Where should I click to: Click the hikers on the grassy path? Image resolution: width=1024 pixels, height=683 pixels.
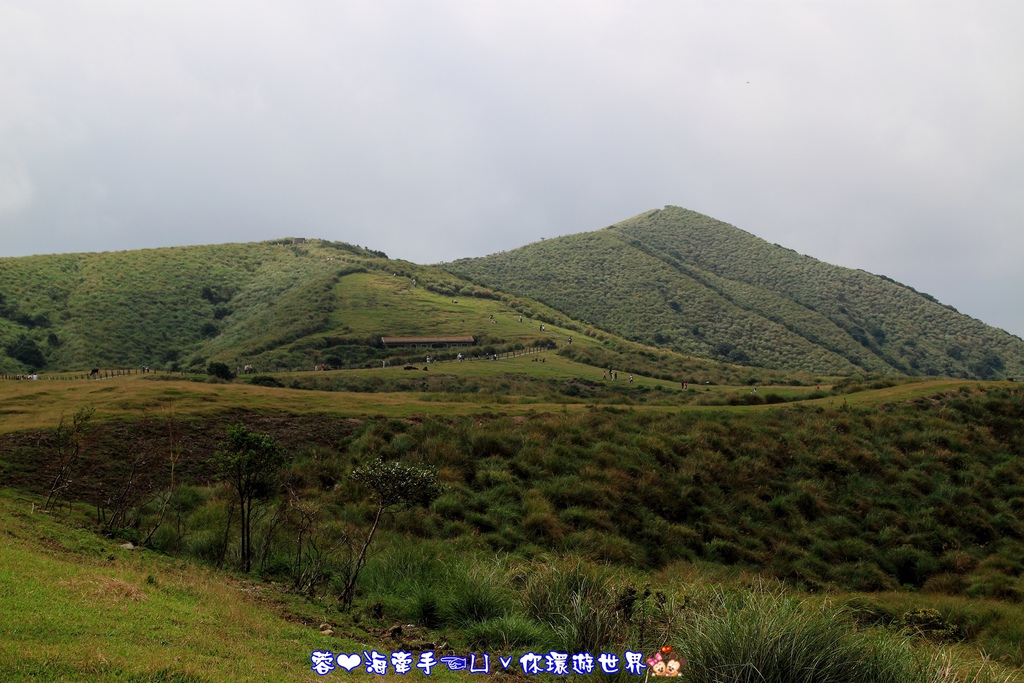(x=610, y=375)
